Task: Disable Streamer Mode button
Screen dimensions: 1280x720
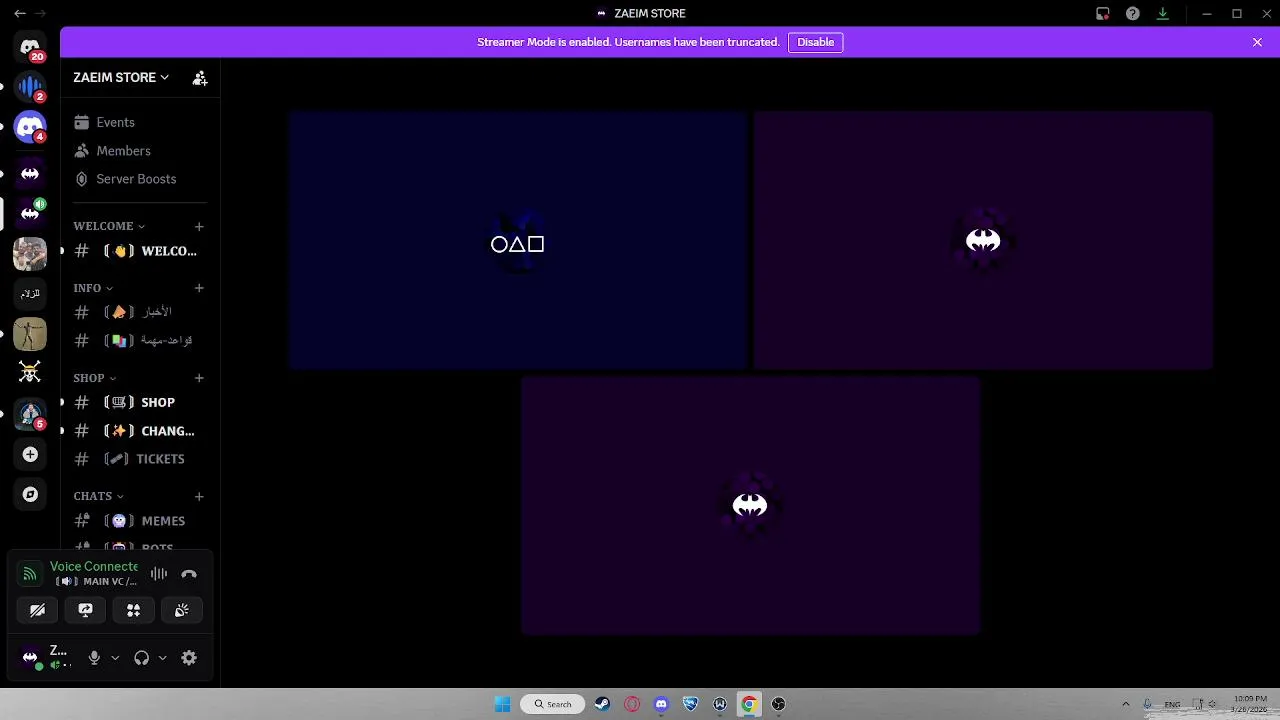Action: point(815,42)
